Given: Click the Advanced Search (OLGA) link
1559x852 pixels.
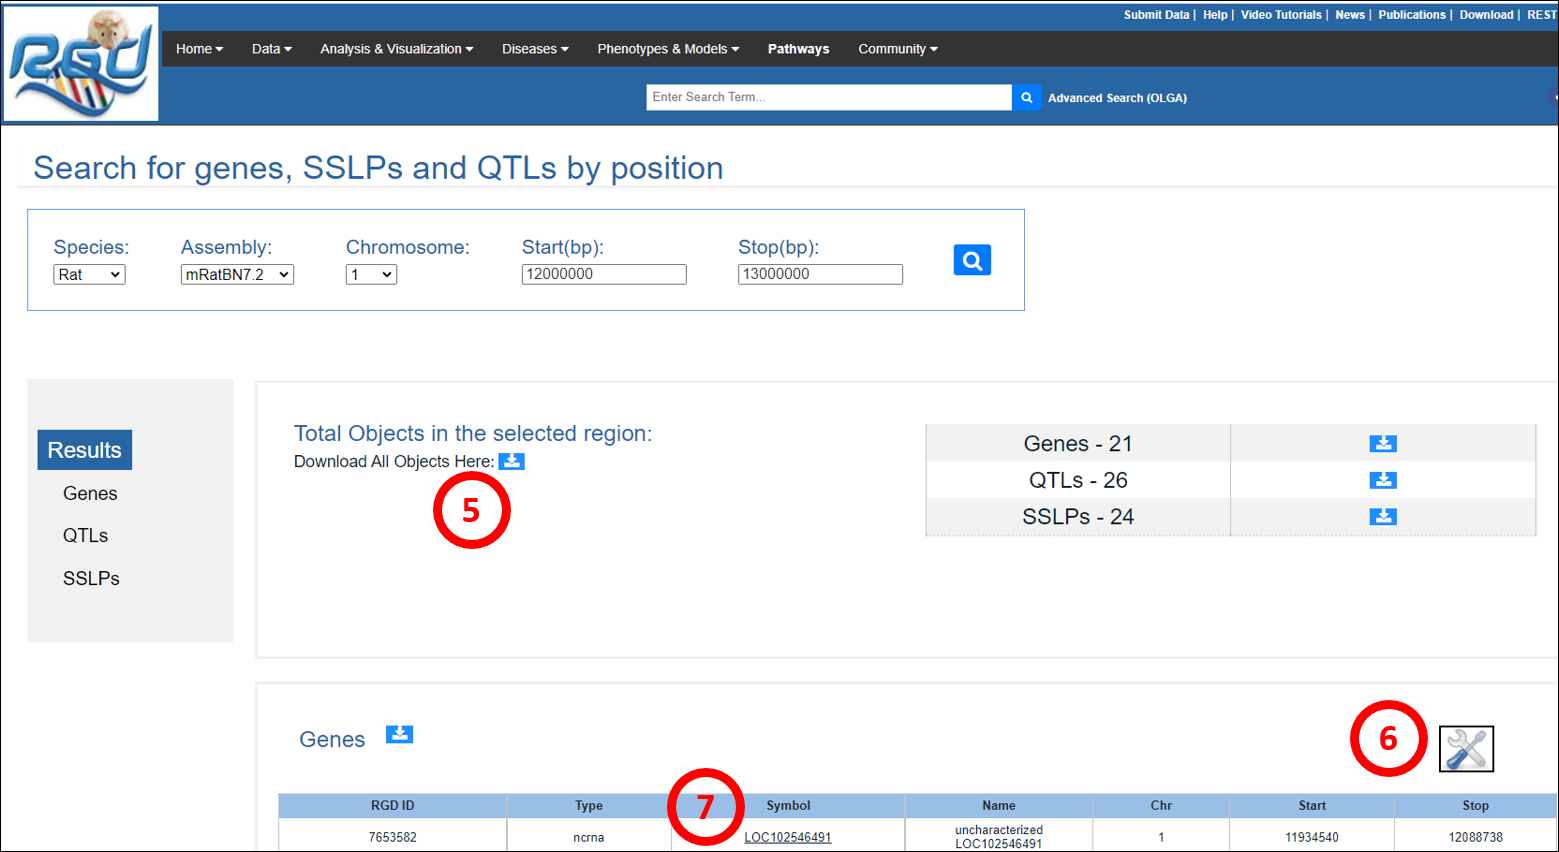Looking at the screenshot, I should coord(1117,98).
